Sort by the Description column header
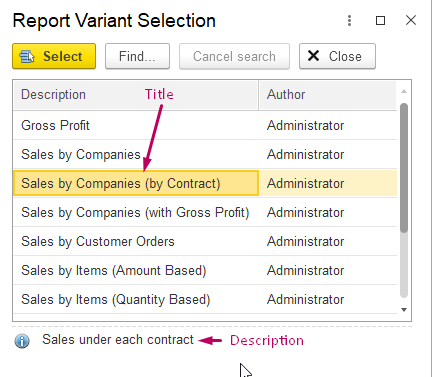This screenshot has height=377, width=432. [136, 95]
